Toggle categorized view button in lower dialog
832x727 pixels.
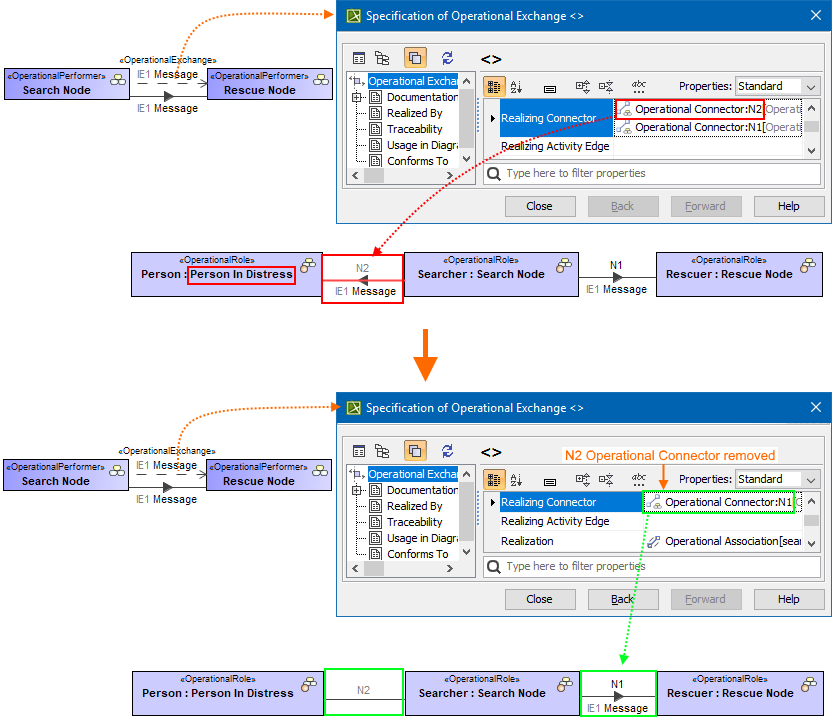(x=493, y=480)
